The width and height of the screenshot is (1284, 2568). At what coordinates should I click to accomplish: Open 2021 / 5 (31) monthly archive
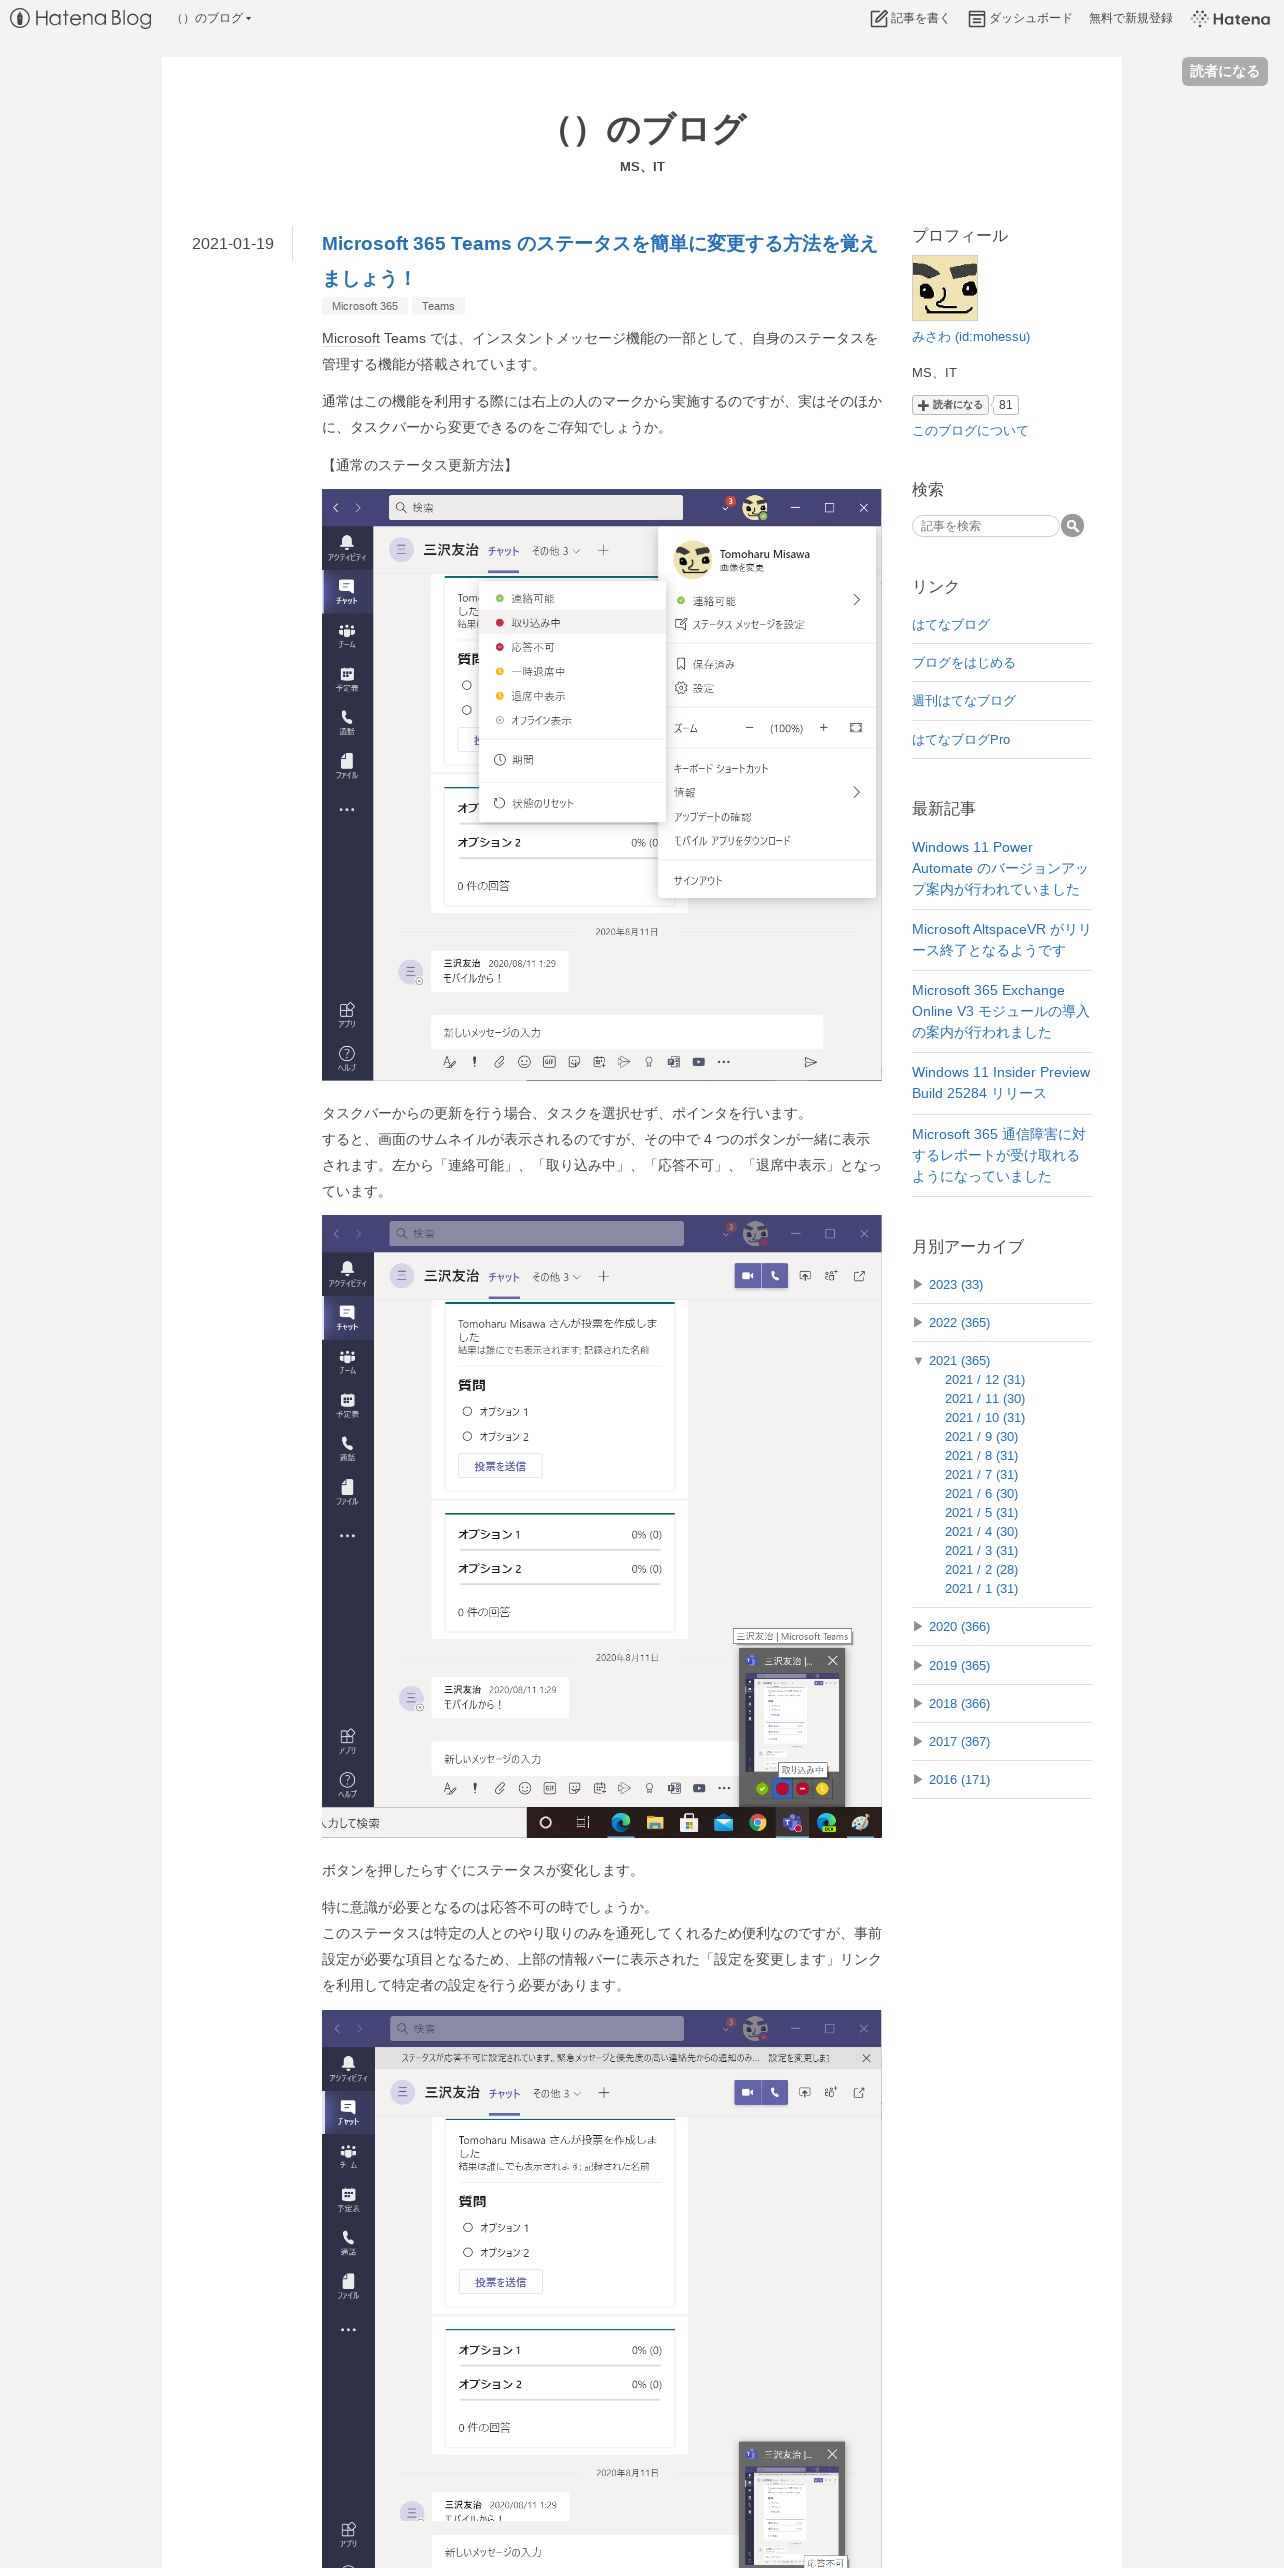(x=981, y=1513)
